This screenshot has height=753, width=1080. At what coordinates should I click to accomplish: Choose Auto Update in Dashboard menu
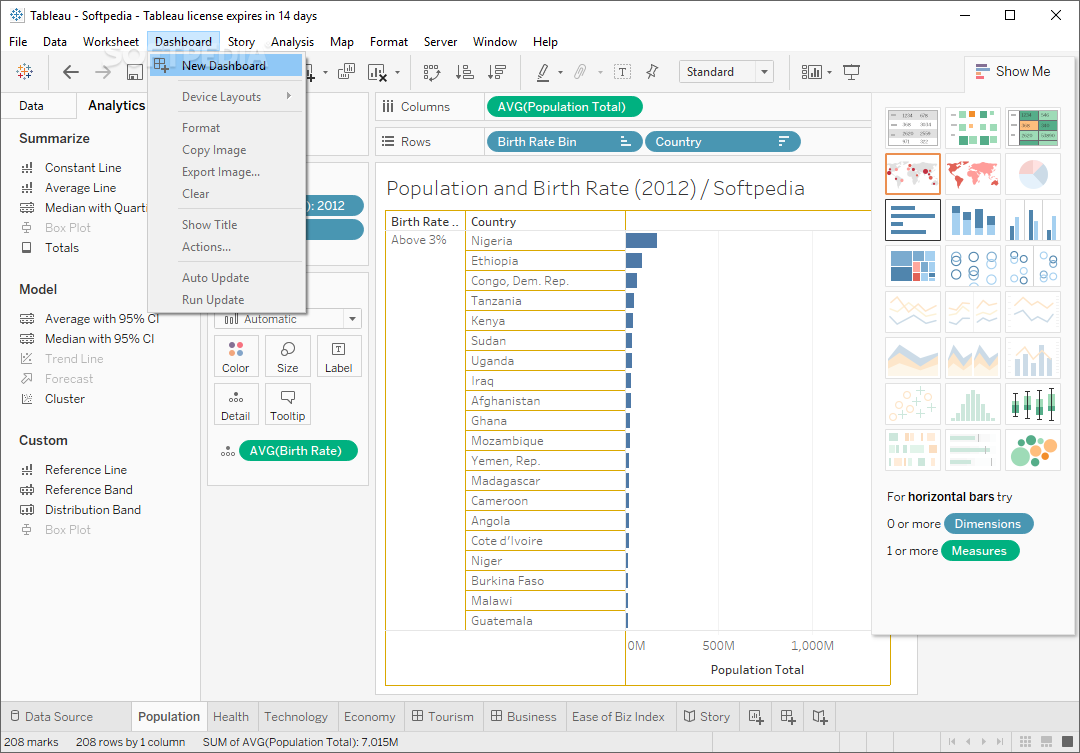click(x=227, y=278)
